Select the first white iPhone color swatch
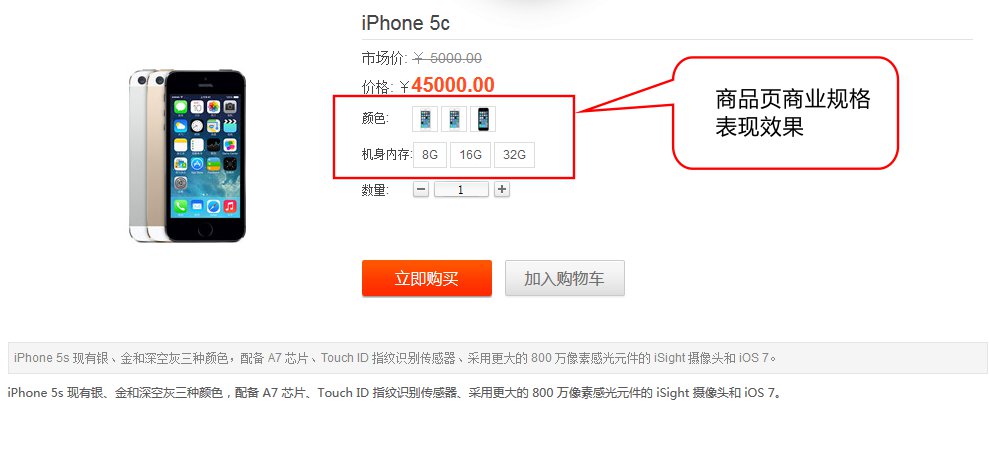The width and height of the screenshot is (989, 465). [x=425, y=119]
